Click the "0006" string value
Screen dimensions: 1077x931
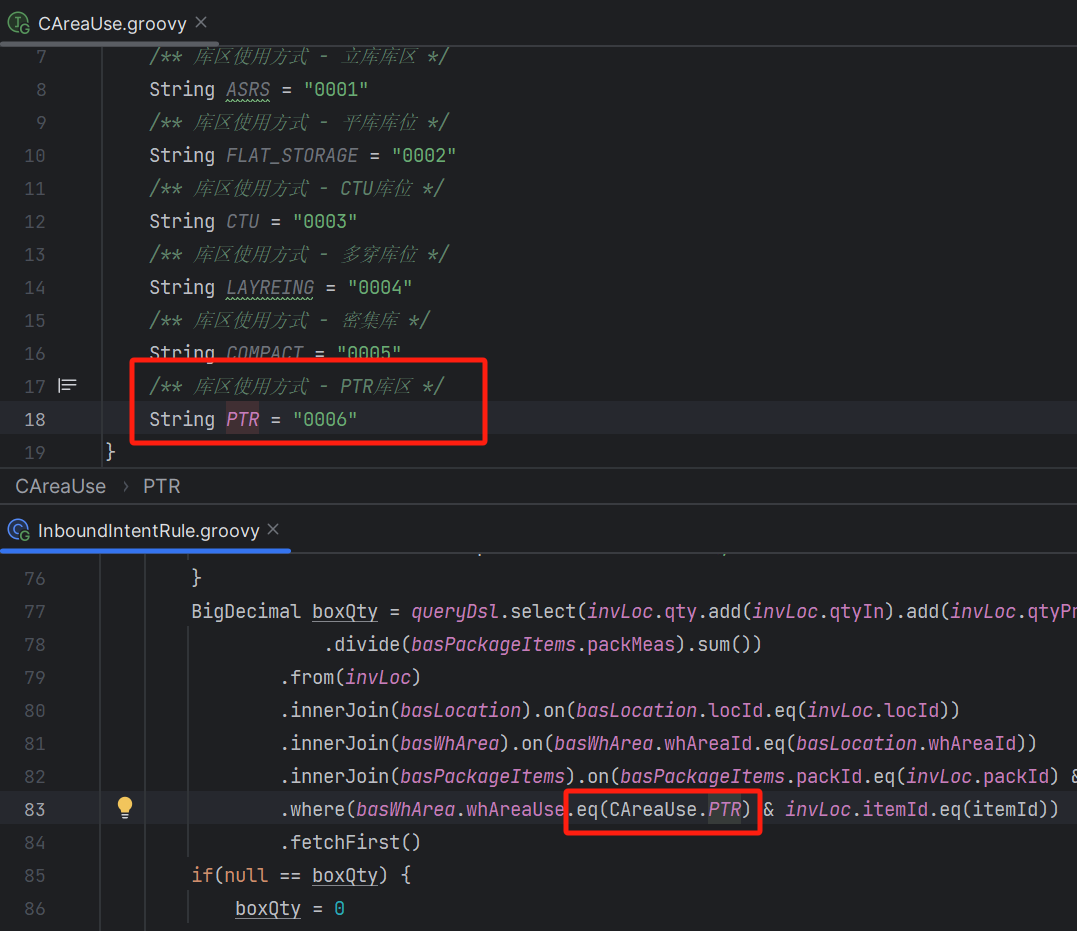(325, 419)
